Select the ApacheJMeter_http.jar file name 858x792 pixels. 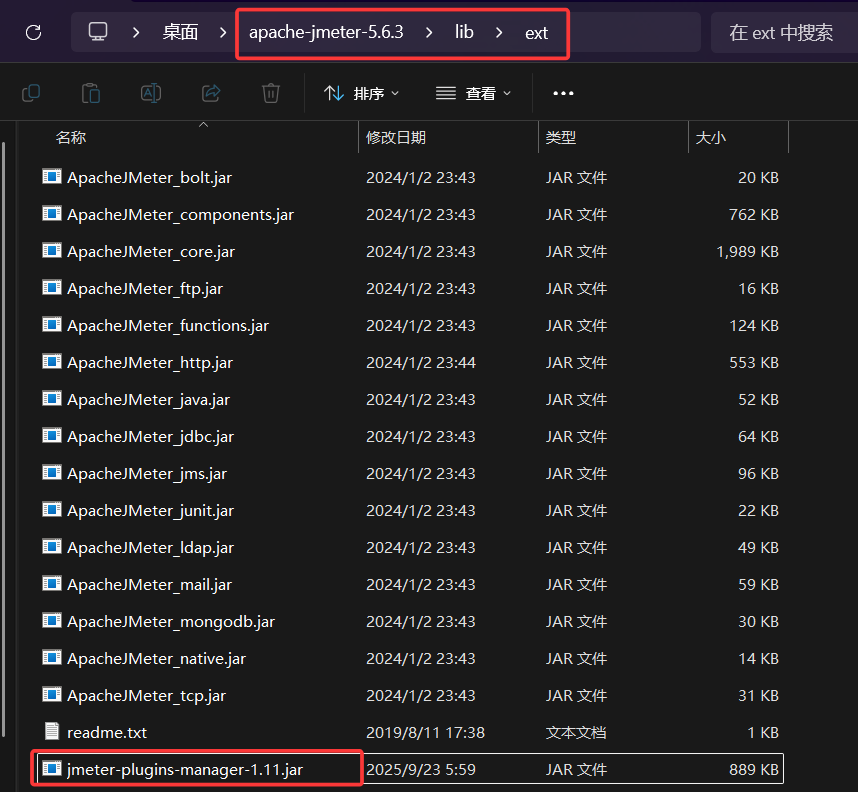coord(150,363)
